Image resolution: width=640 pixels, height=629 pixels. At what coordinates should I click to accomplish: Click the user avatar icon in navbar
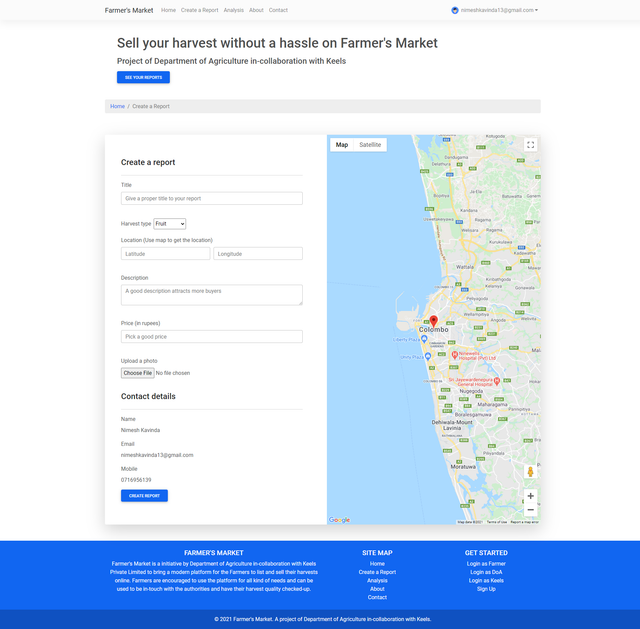tap(455, 10)
